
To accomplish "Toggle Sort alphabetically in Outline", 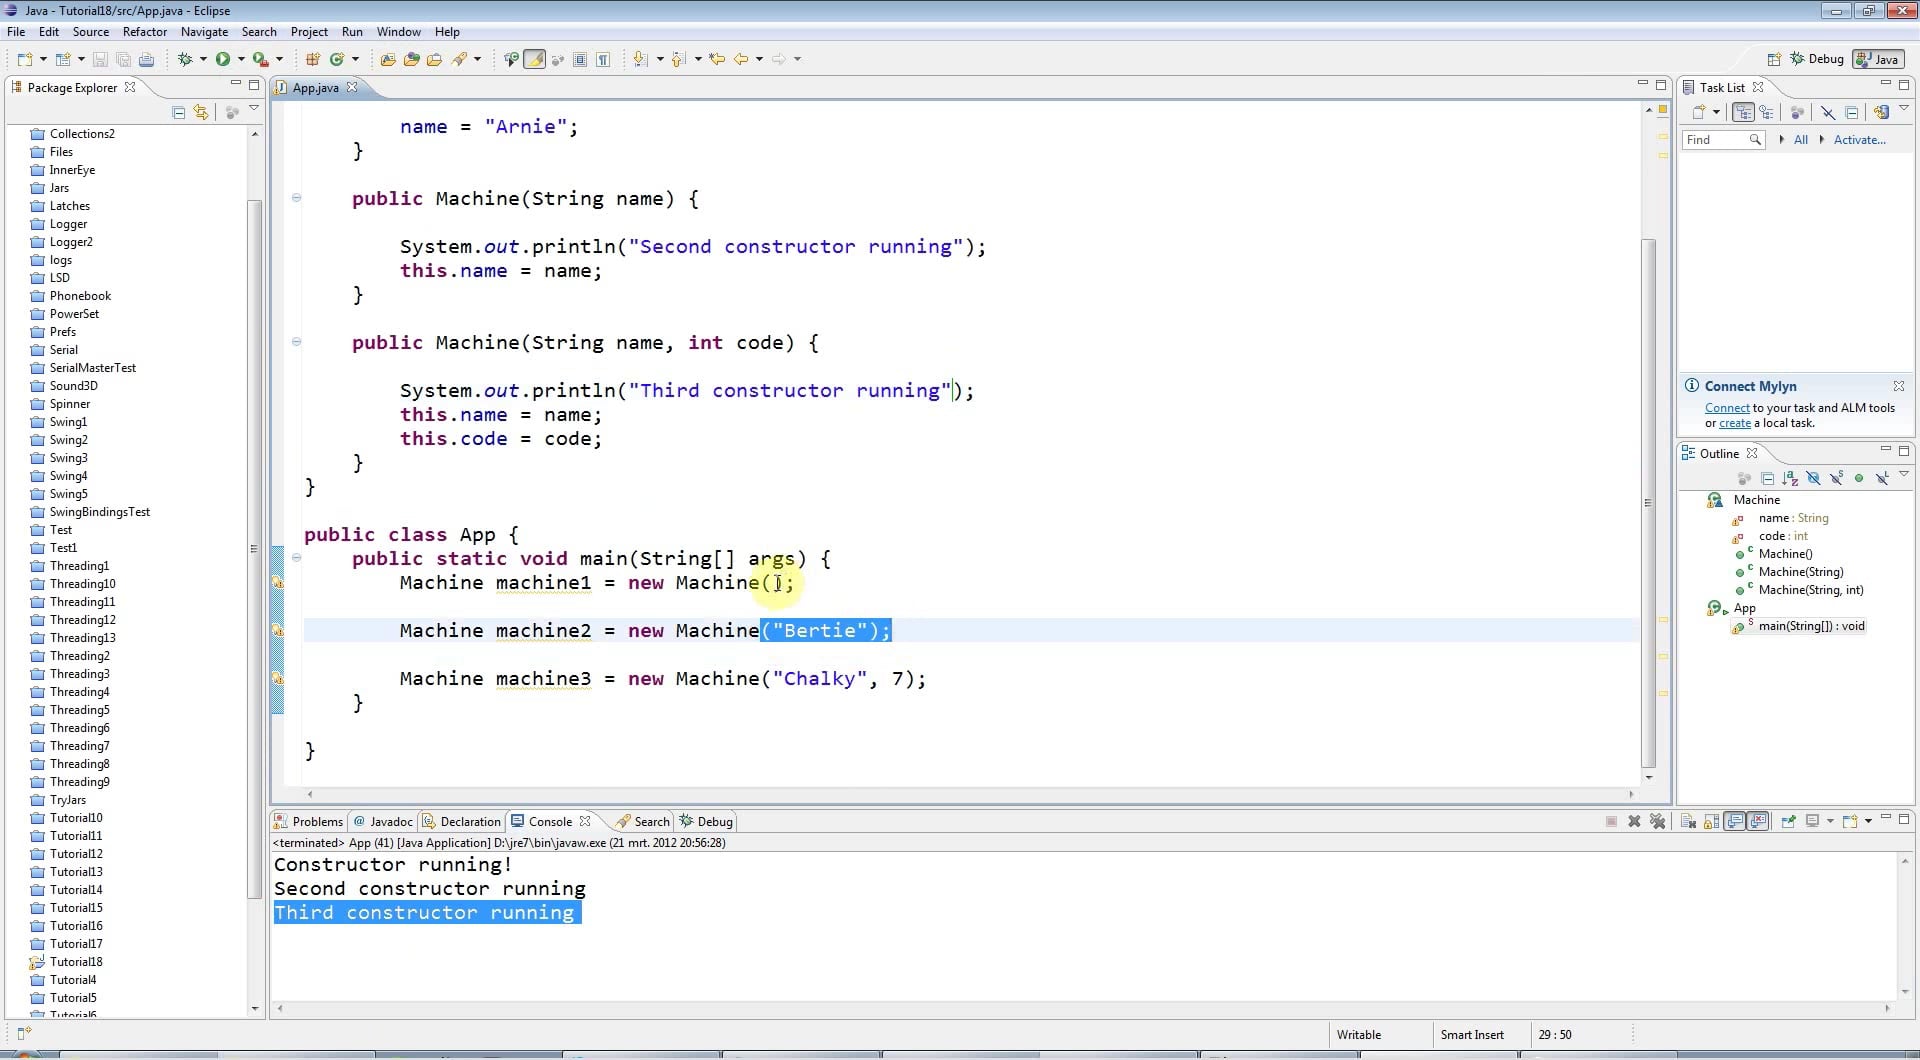I will [x=1790, y=478].
